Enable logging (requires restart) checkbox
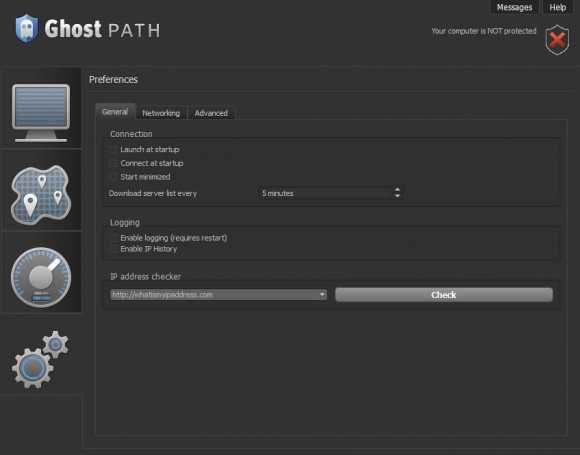 point(113,237)
